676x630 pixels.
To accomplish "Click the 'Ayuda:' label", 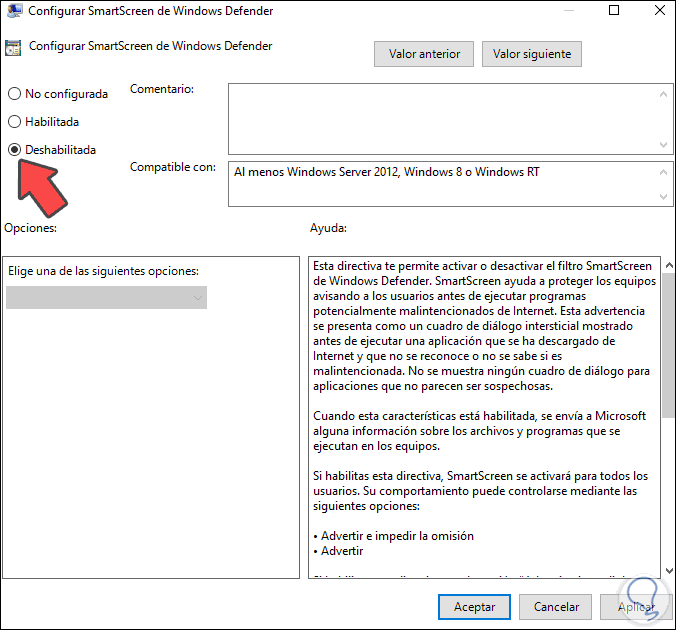I will pos(328,228).
